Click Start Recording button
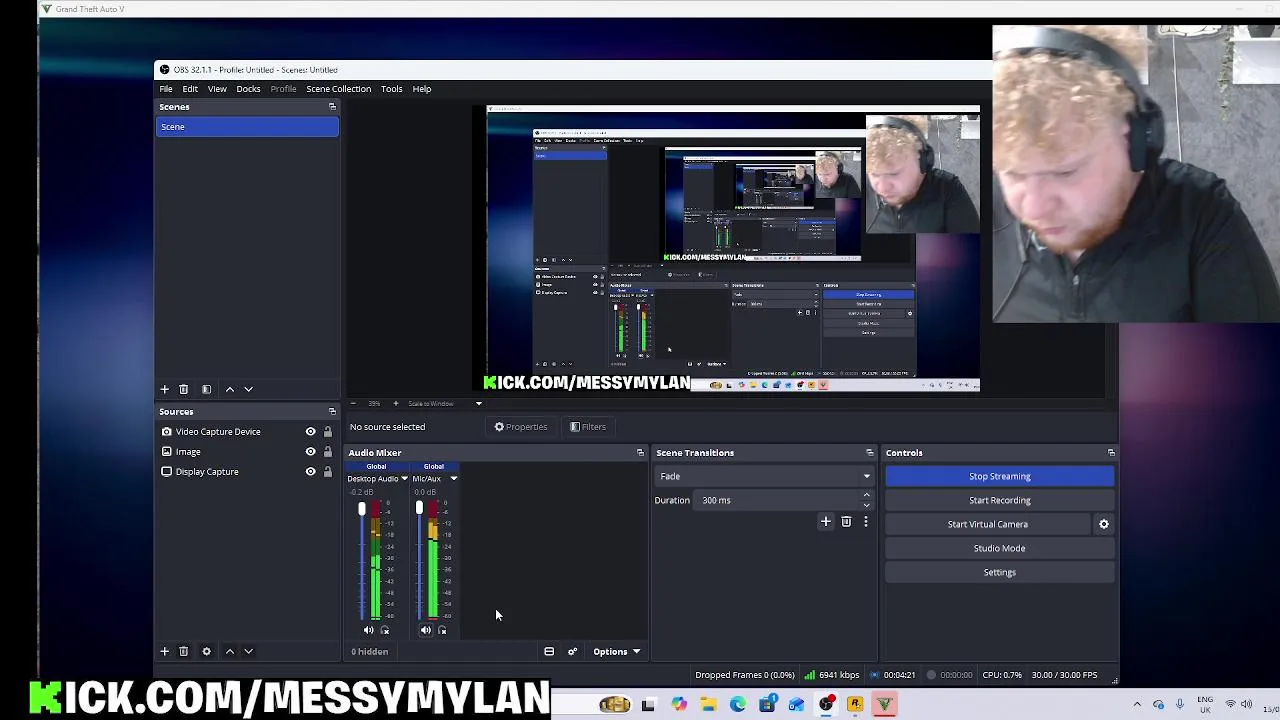The height and width of the screenshot is (720, 1280). 1000,501
